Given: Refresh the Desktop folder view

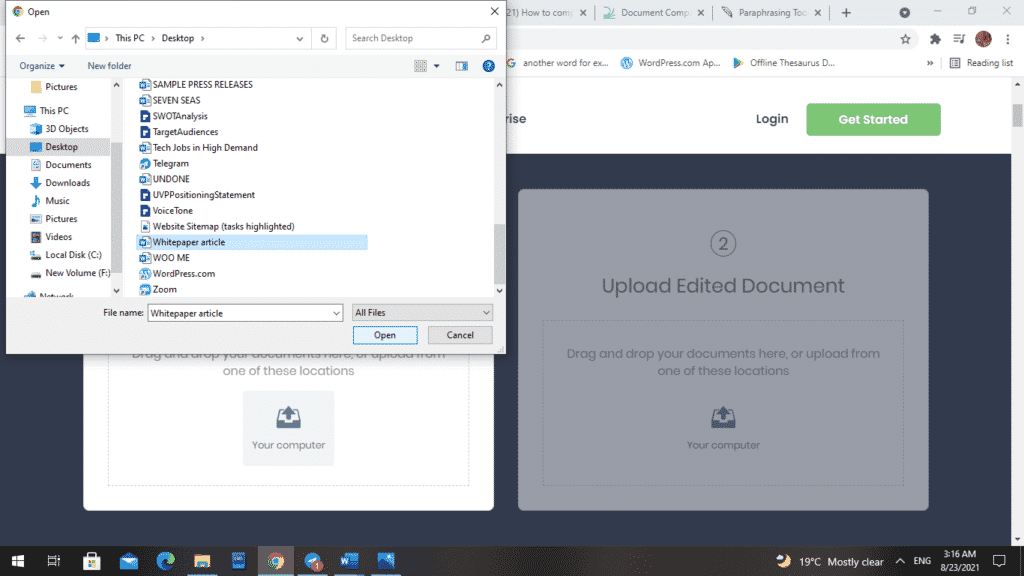Looking at the screenshot, I should click(x=324, y=37).
